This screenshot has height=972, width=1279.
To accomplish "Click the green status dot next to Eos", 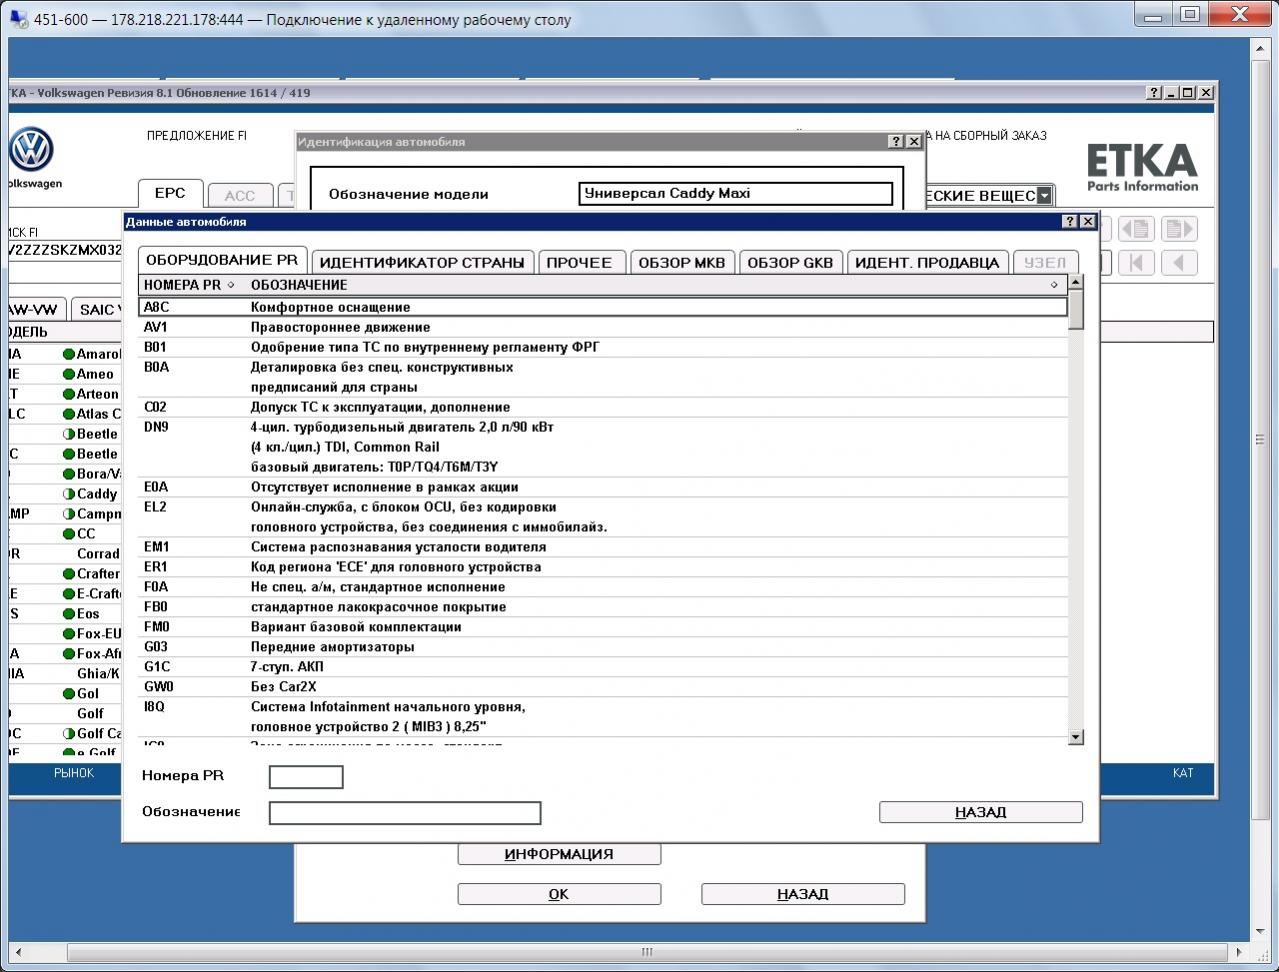I will 69,614.
